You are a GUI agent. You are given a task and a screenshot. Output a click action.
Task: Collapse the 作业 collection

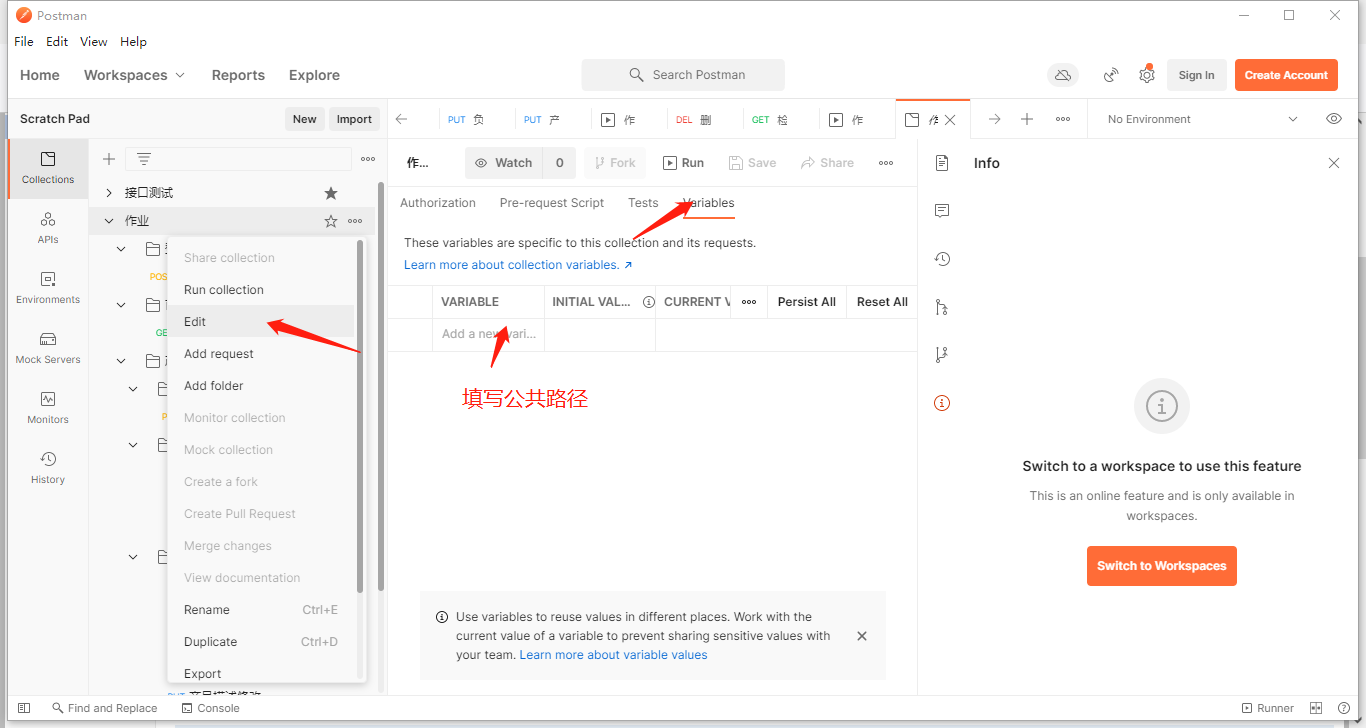[x=109, y=221]
